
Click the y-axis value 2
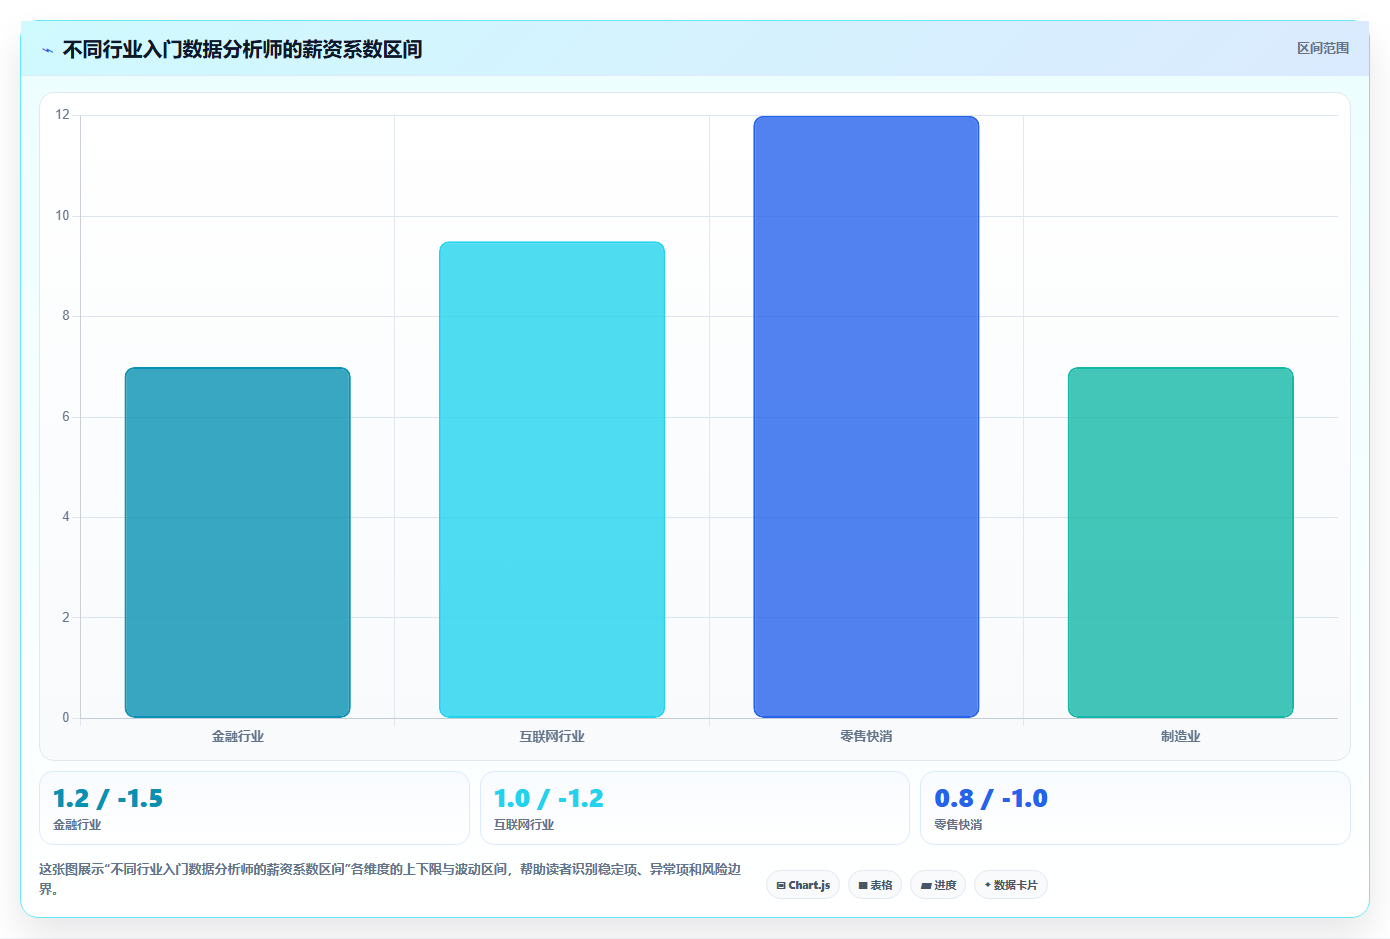click(x=66, y=617)
